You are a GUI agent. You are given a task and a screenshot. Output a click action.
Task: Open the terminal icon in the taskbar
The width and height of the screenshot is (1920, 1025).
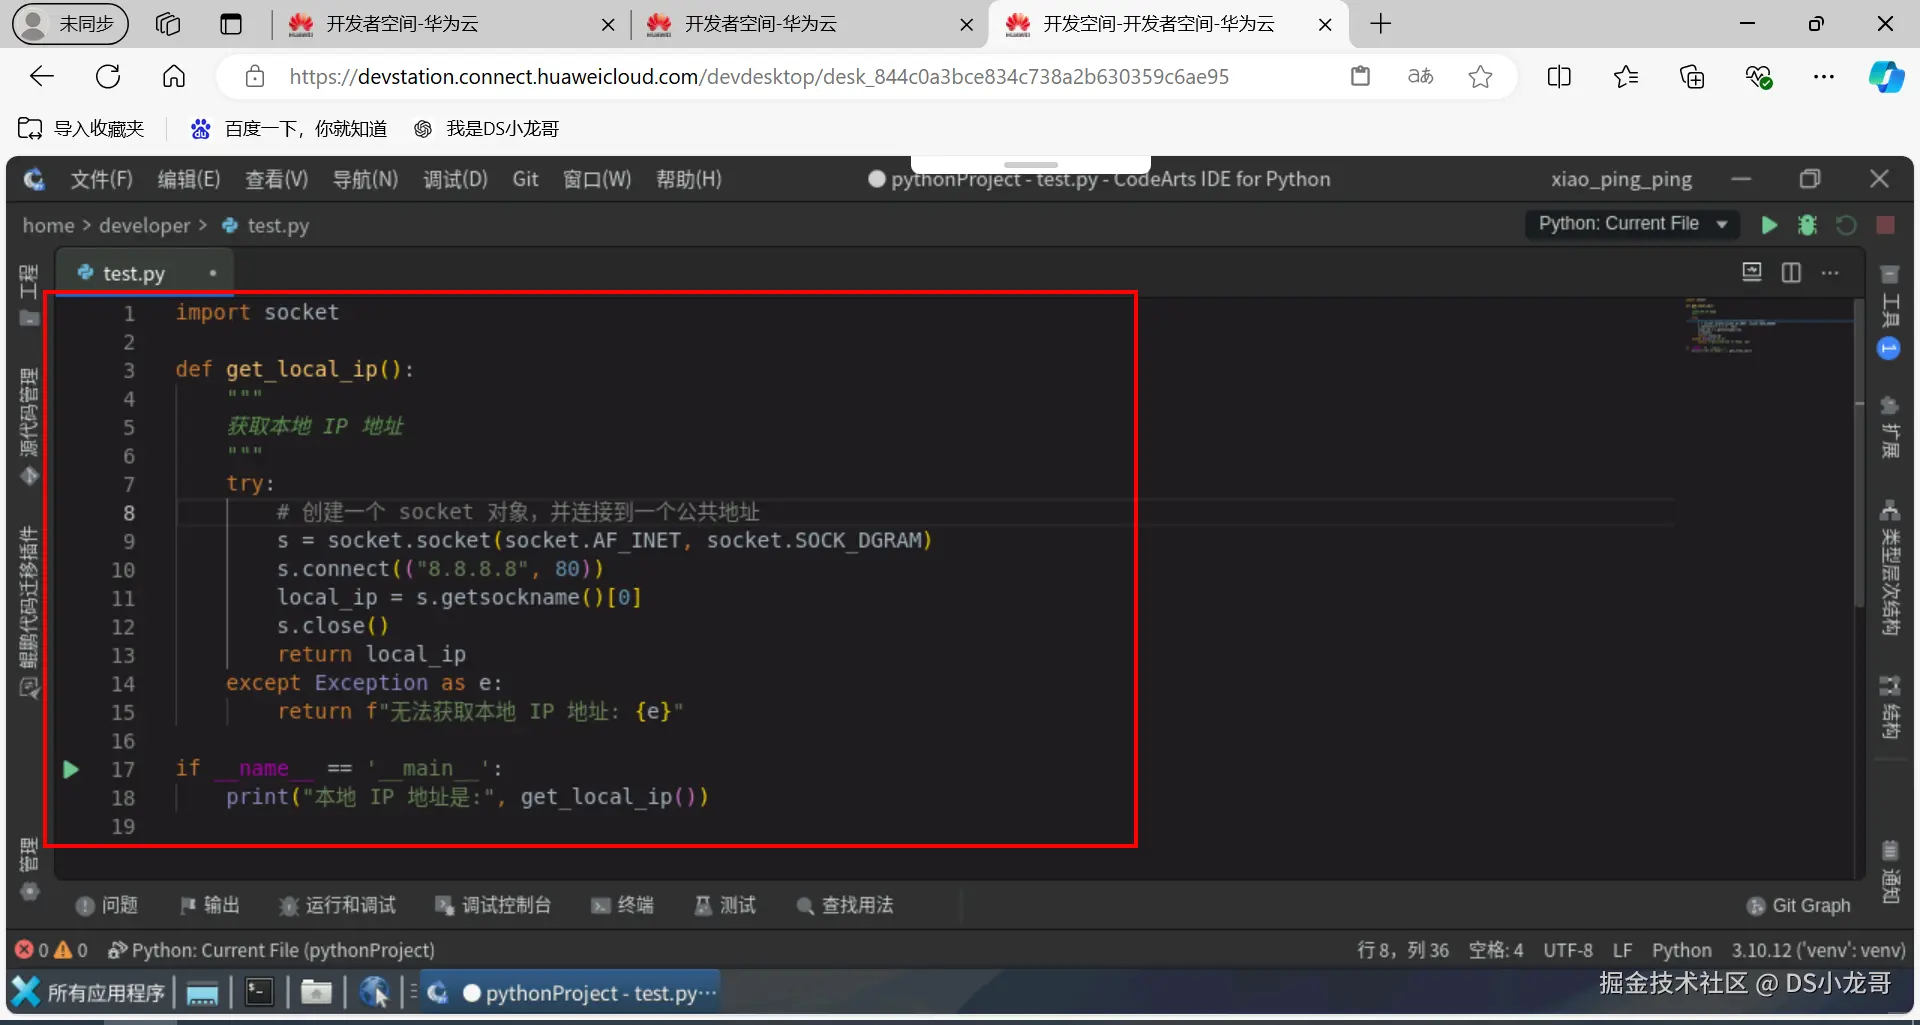tap(259, 992)
